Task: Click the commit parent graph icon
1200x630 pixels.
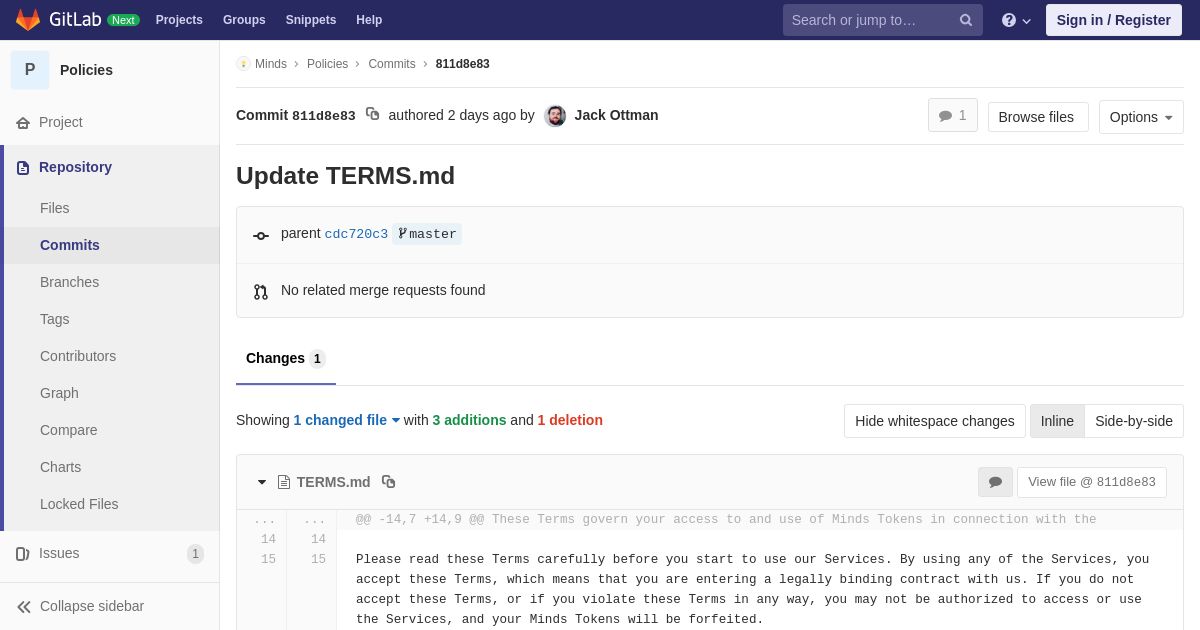Action: (261, 236)
